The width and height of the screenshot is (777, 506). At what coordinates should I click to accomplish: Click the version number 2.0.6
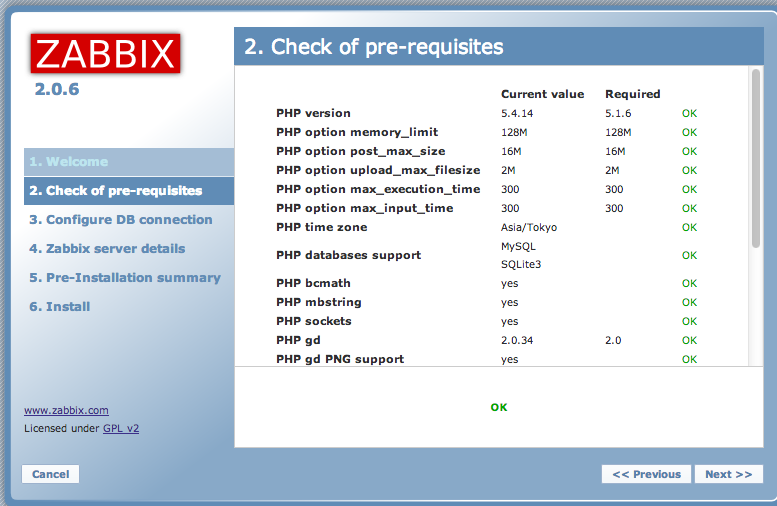(57, 89)
